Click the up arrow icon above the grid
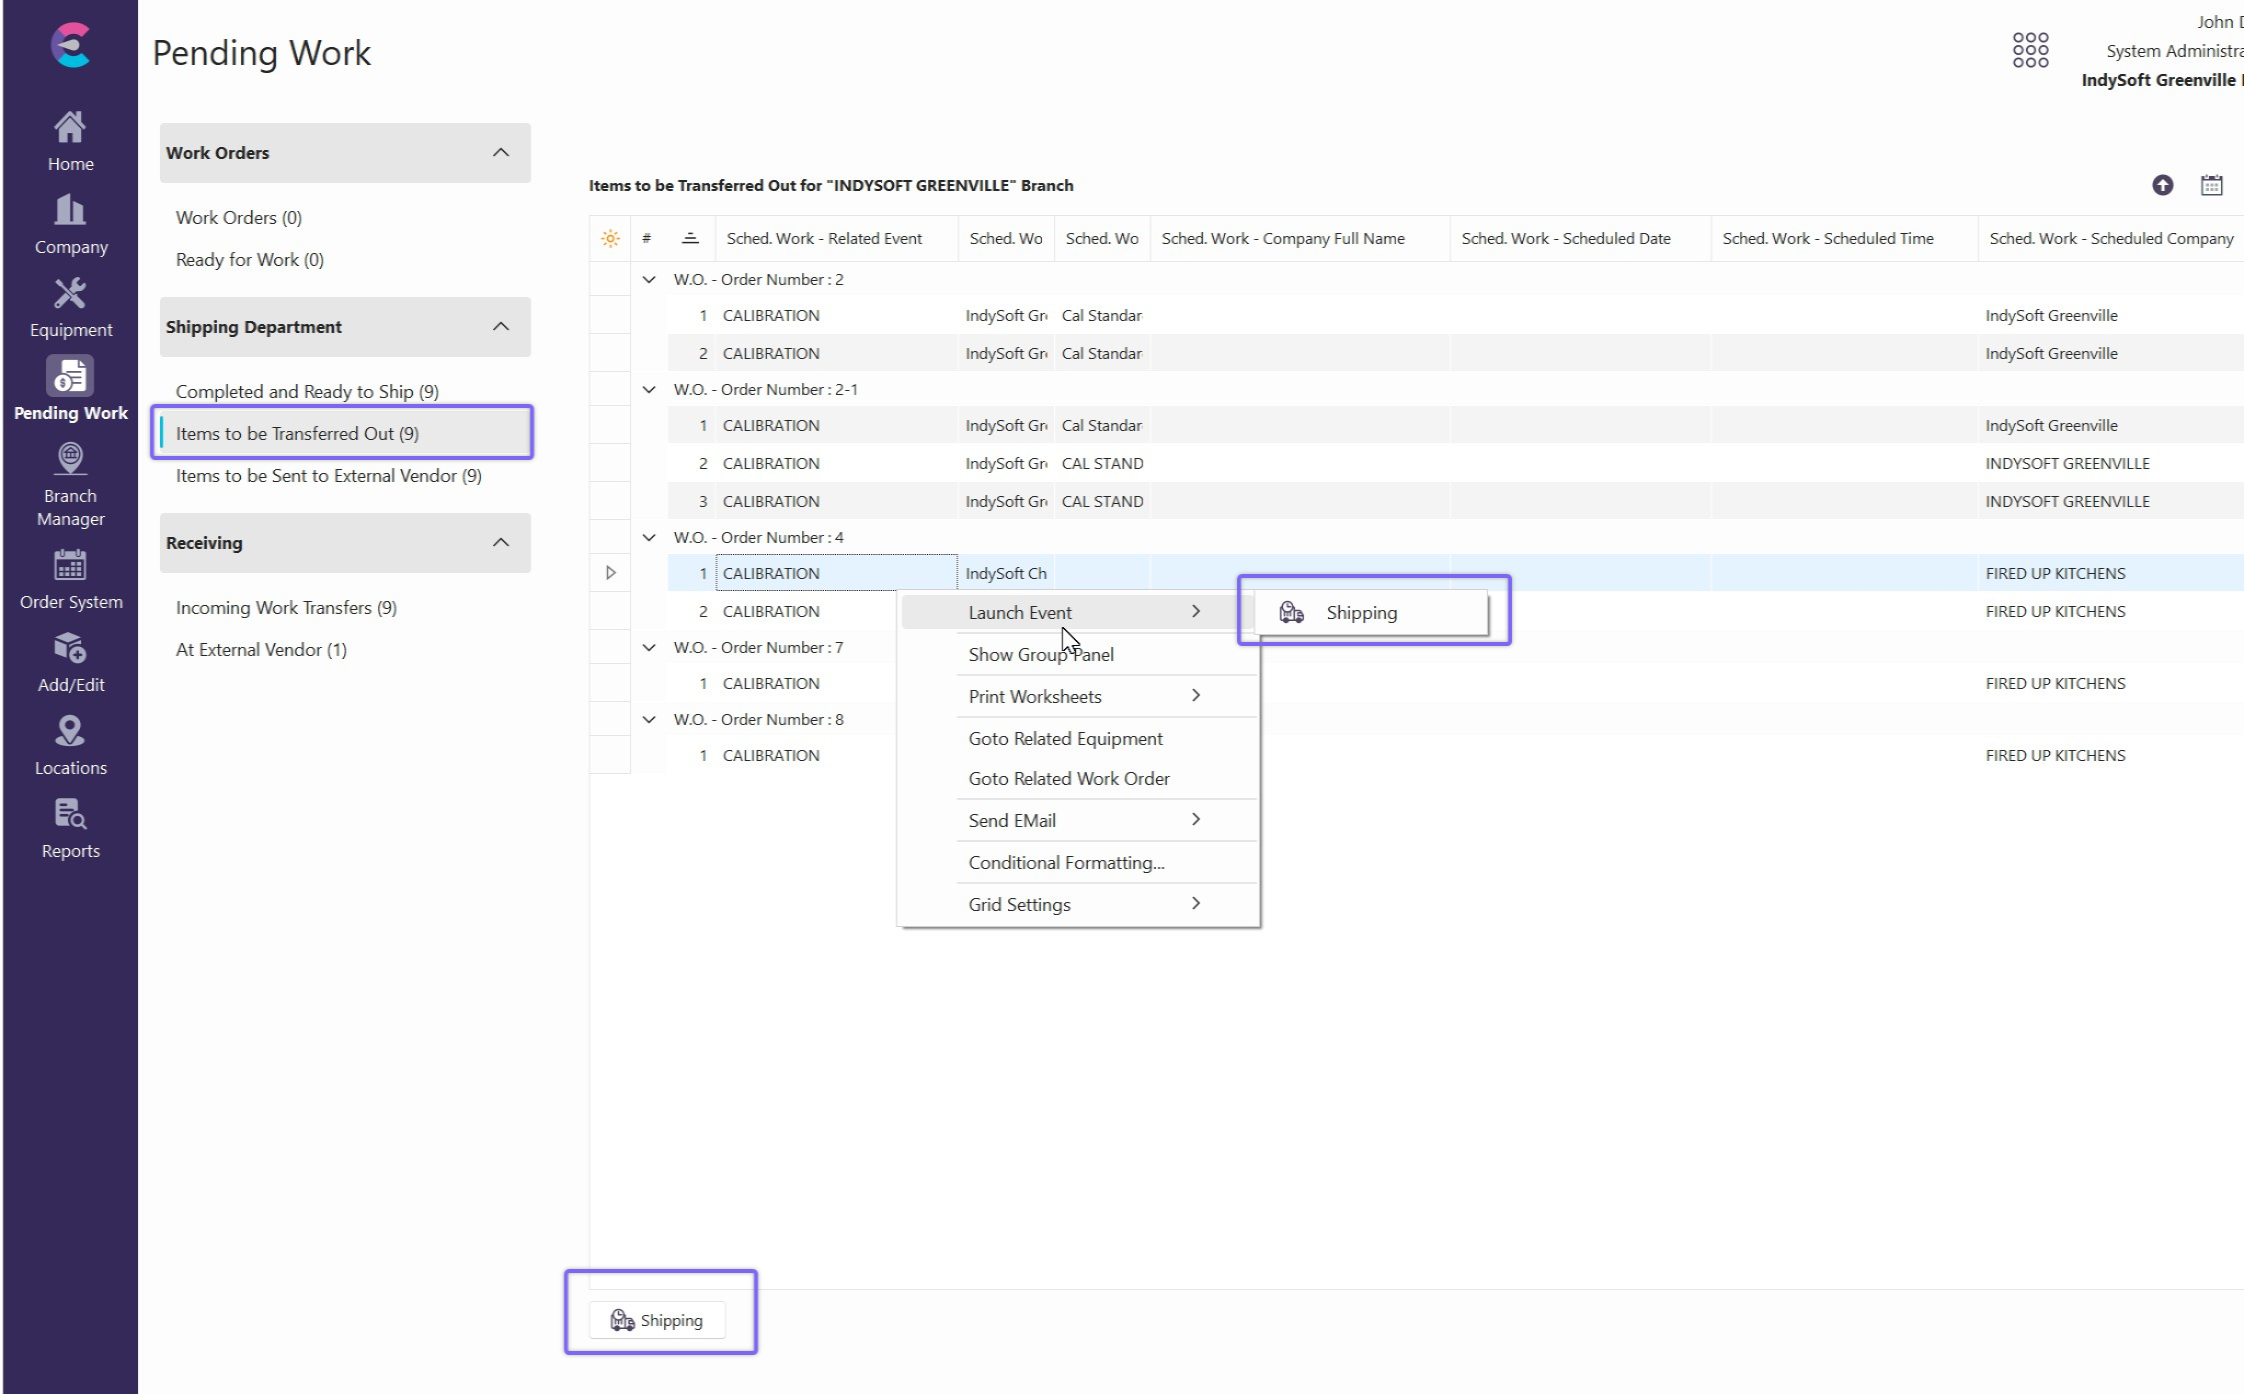The image size is (2244, 1394). [x=2162, y=185]
